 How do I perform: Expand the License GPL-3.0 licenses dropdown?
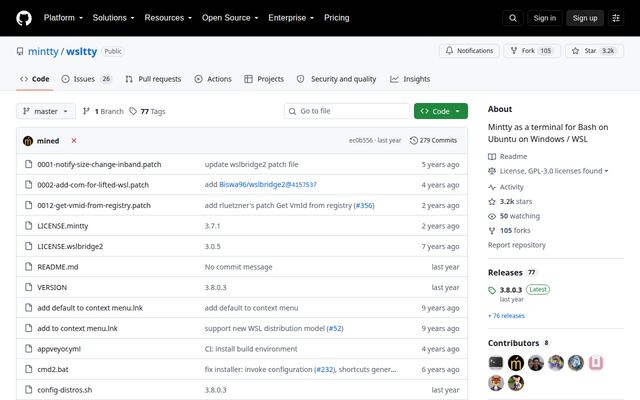tap(554, 171)
